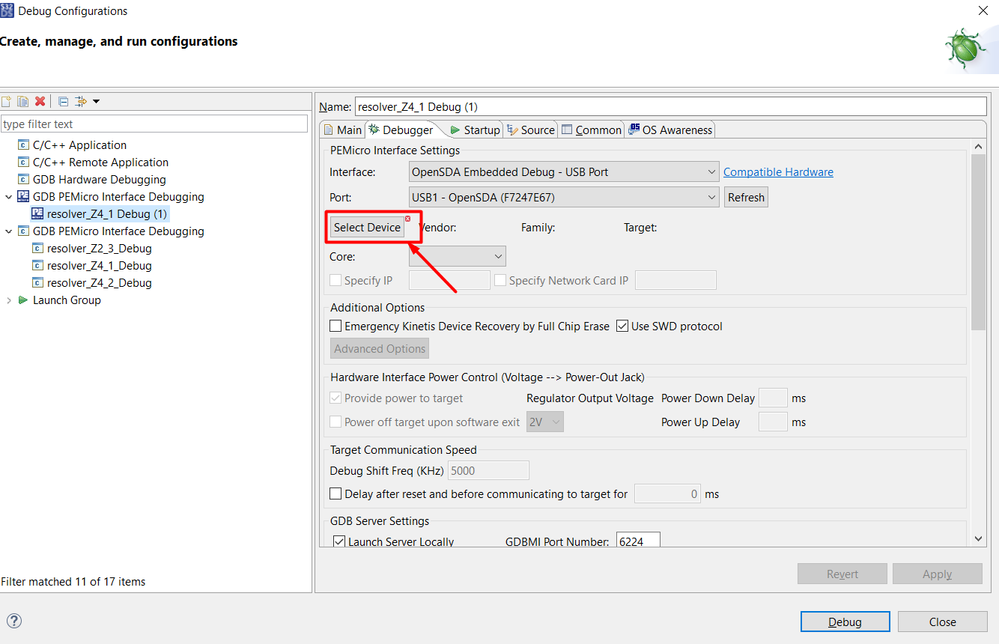This screenshot has width=999, height=644.
Task: Toggle the Use SWD protocol checkbox
Action: pos(622,326)
